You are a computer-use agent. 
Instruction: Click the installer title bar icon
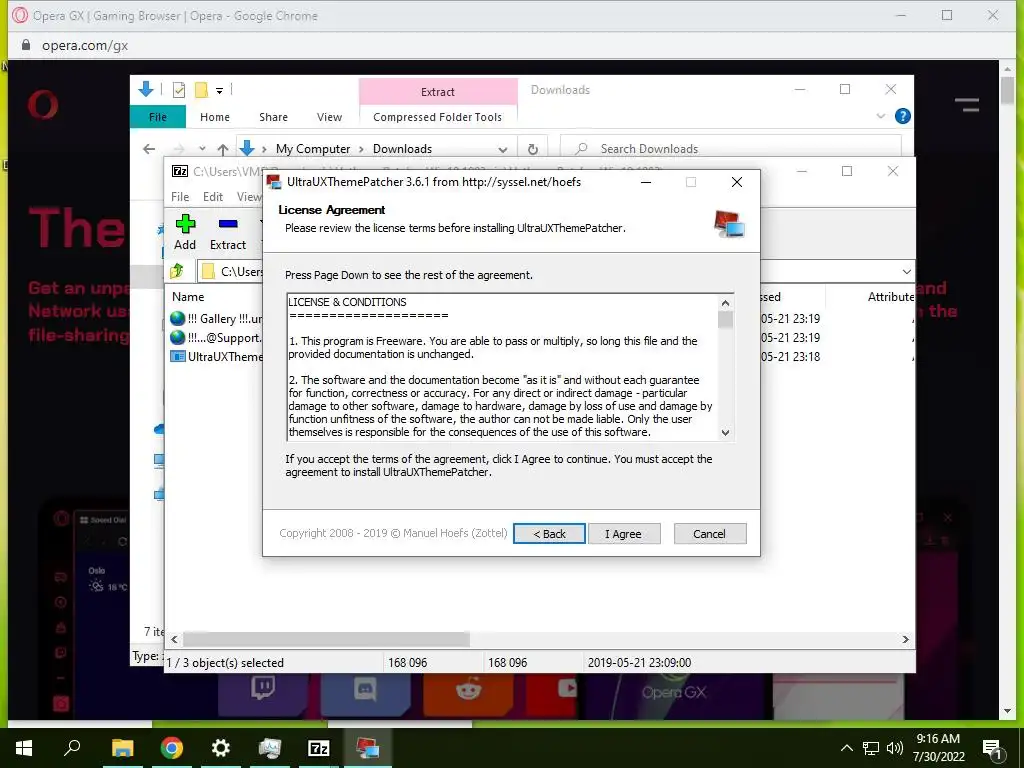pos(274,182)
